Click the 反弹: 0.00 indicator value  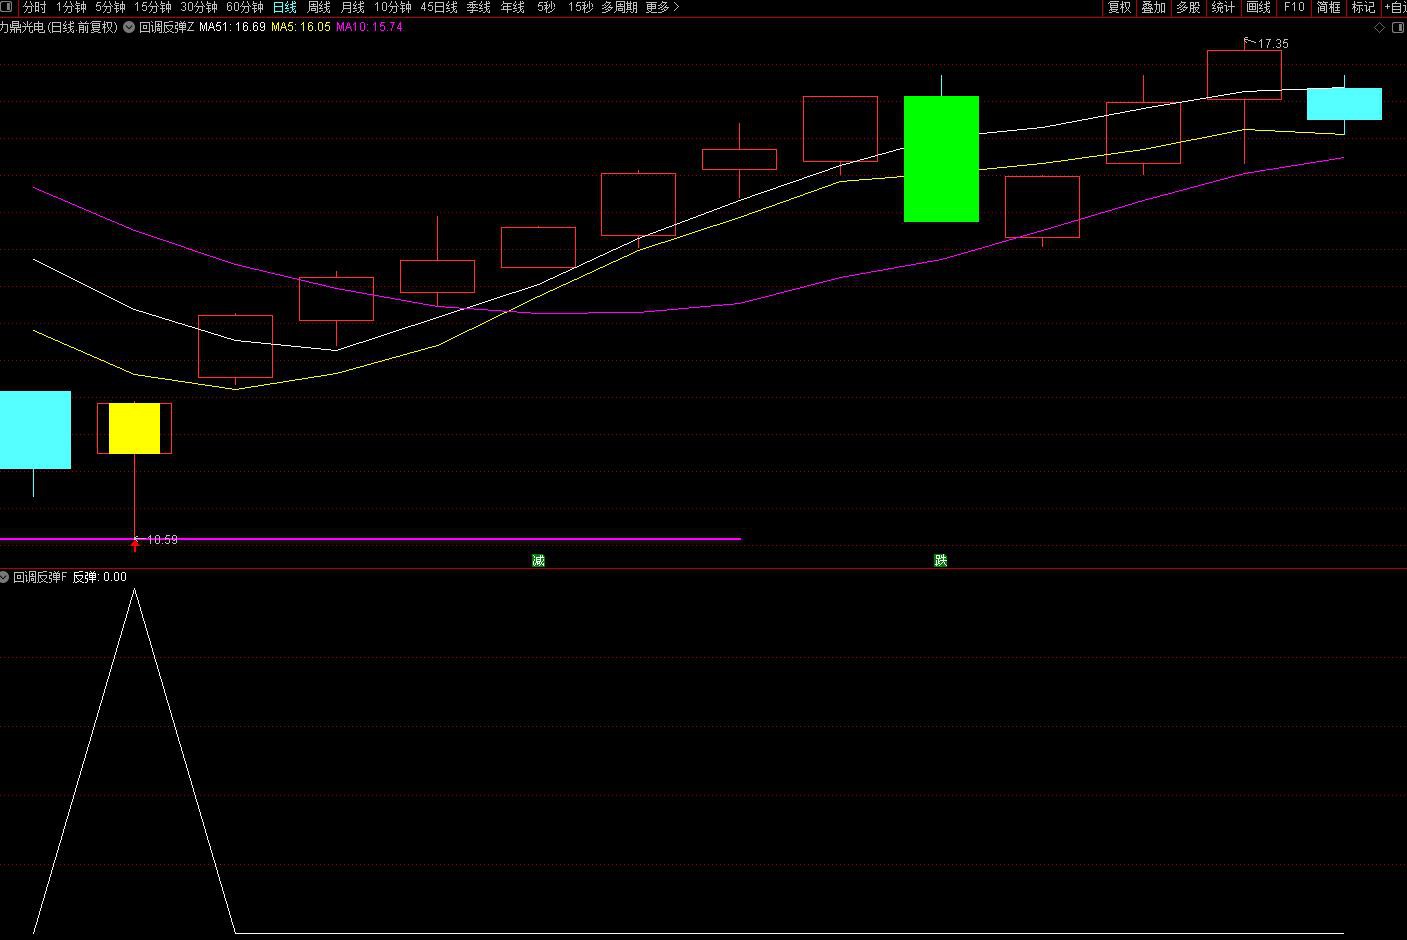point(99,577)
